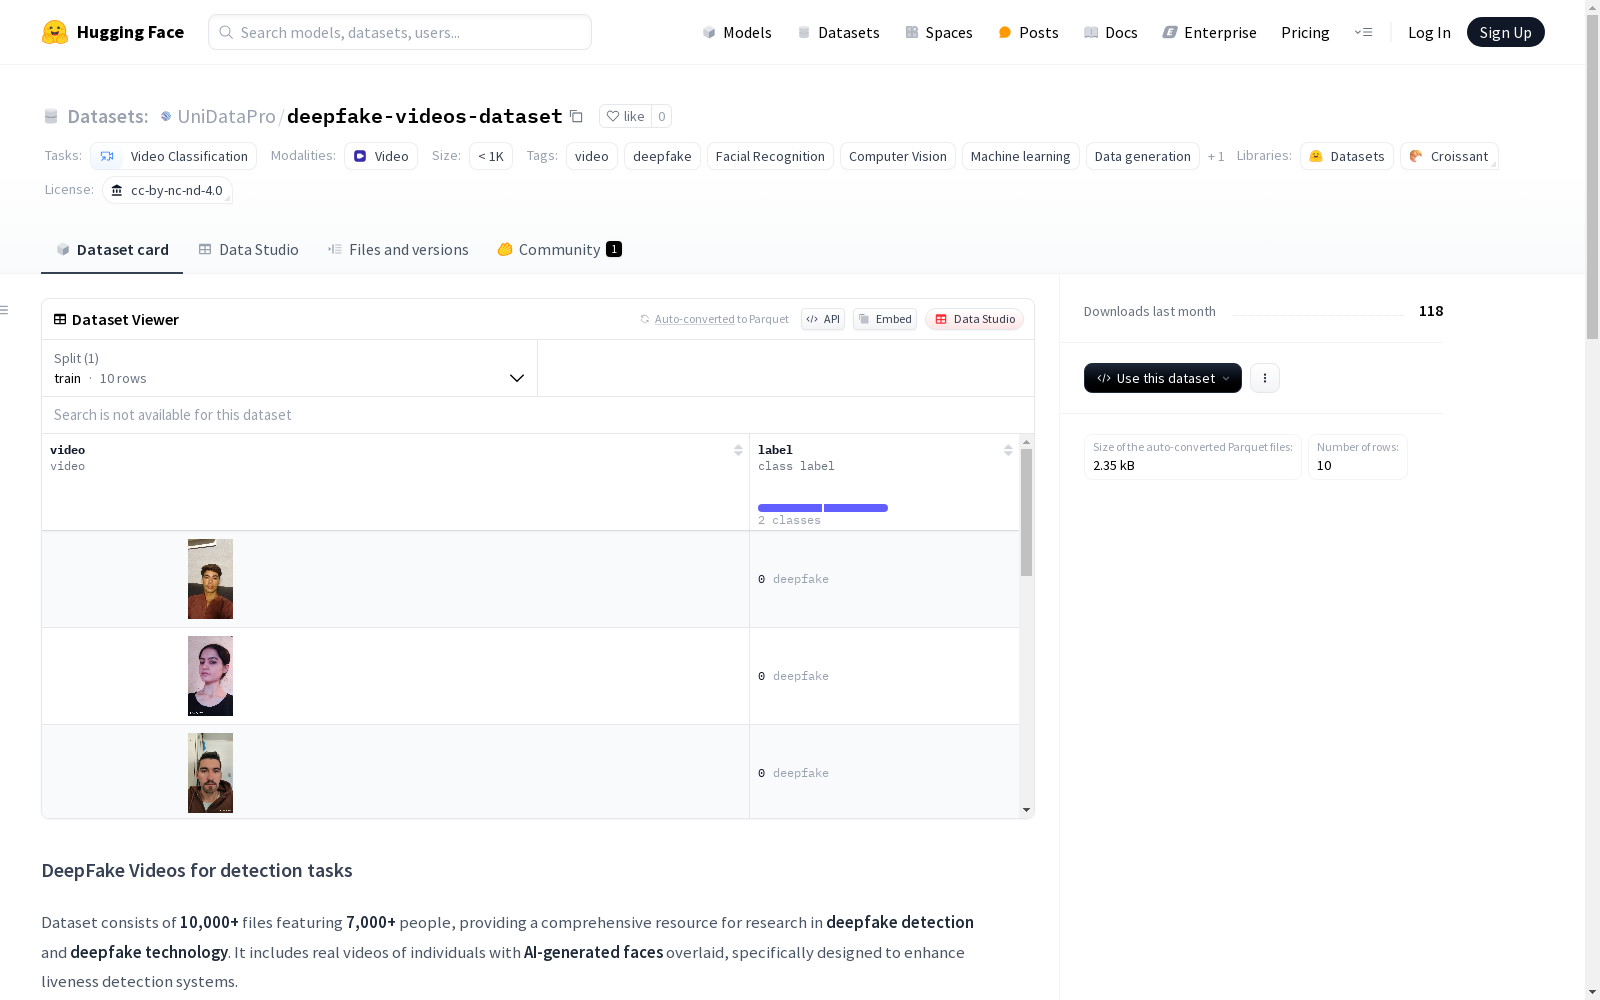Open Models in the top navigation
This screenshot has height=1000, width=1600.
(x=737, y=32)
